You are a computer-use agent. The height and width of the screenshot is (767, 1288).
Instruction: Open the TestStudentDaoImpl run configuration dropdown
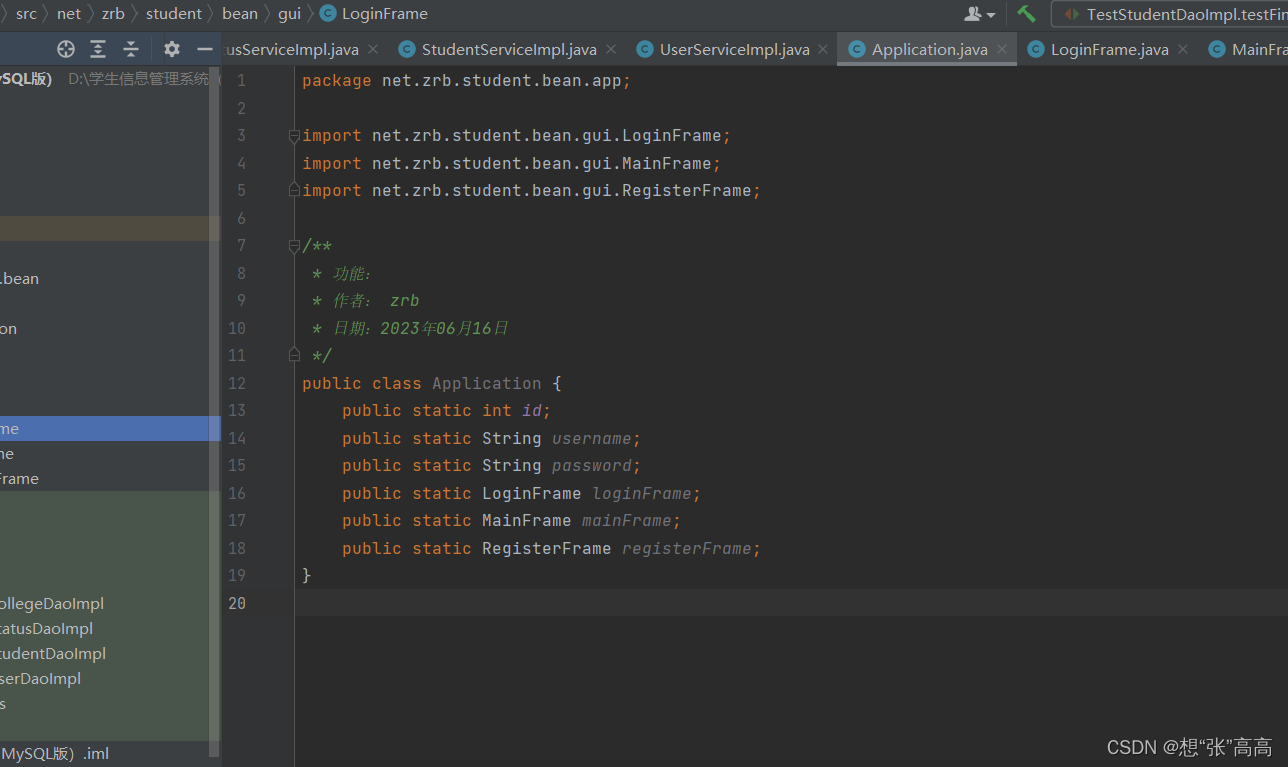(1170, 14)
